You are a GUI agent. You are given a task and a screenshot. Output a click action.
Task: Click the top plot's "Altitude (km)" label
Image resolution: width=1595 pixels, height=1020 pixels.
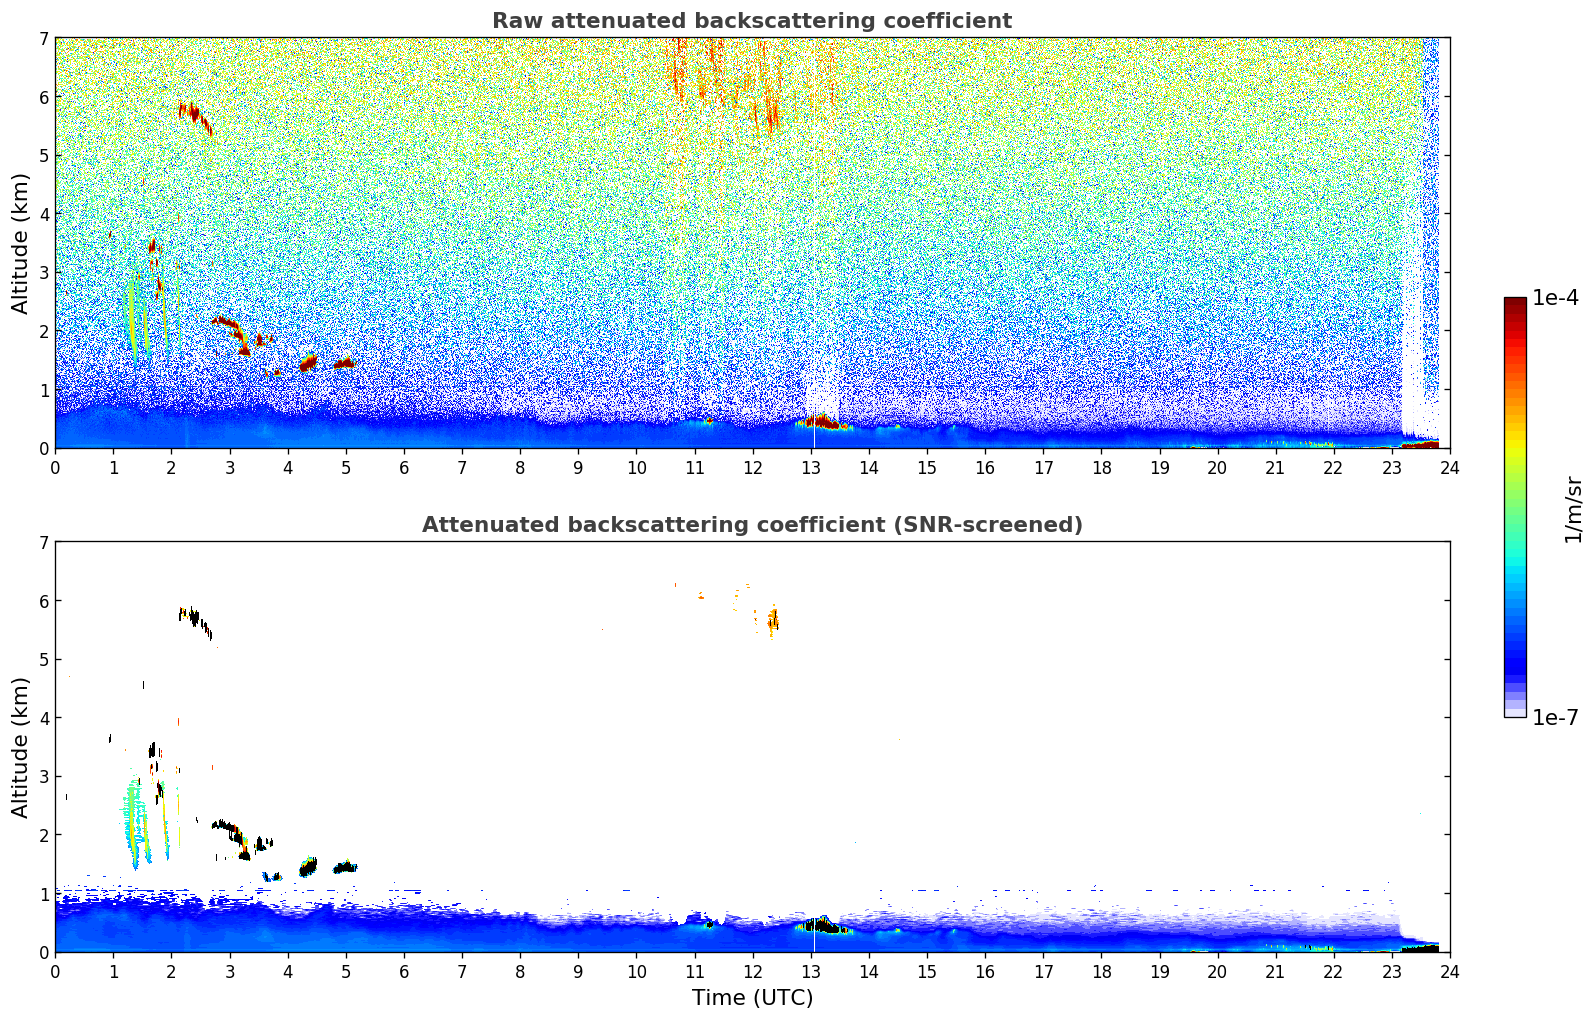coord(20,243)
